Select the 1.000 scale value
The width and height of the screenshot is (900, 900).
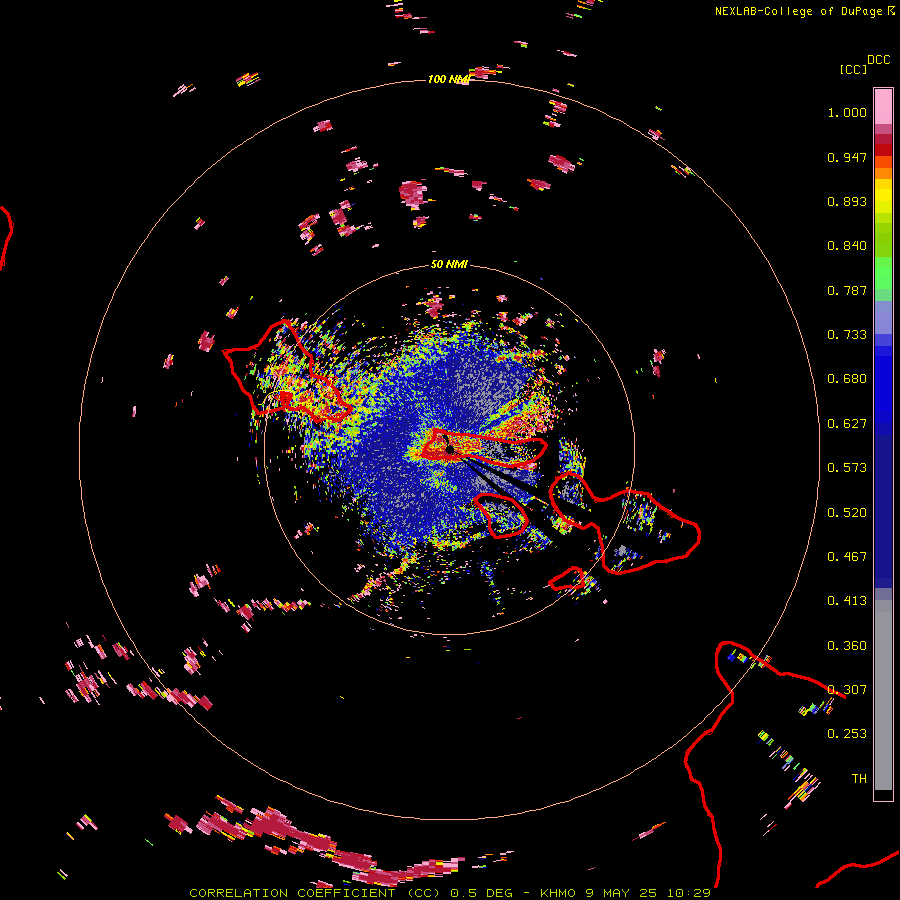[x=847, y=112]
